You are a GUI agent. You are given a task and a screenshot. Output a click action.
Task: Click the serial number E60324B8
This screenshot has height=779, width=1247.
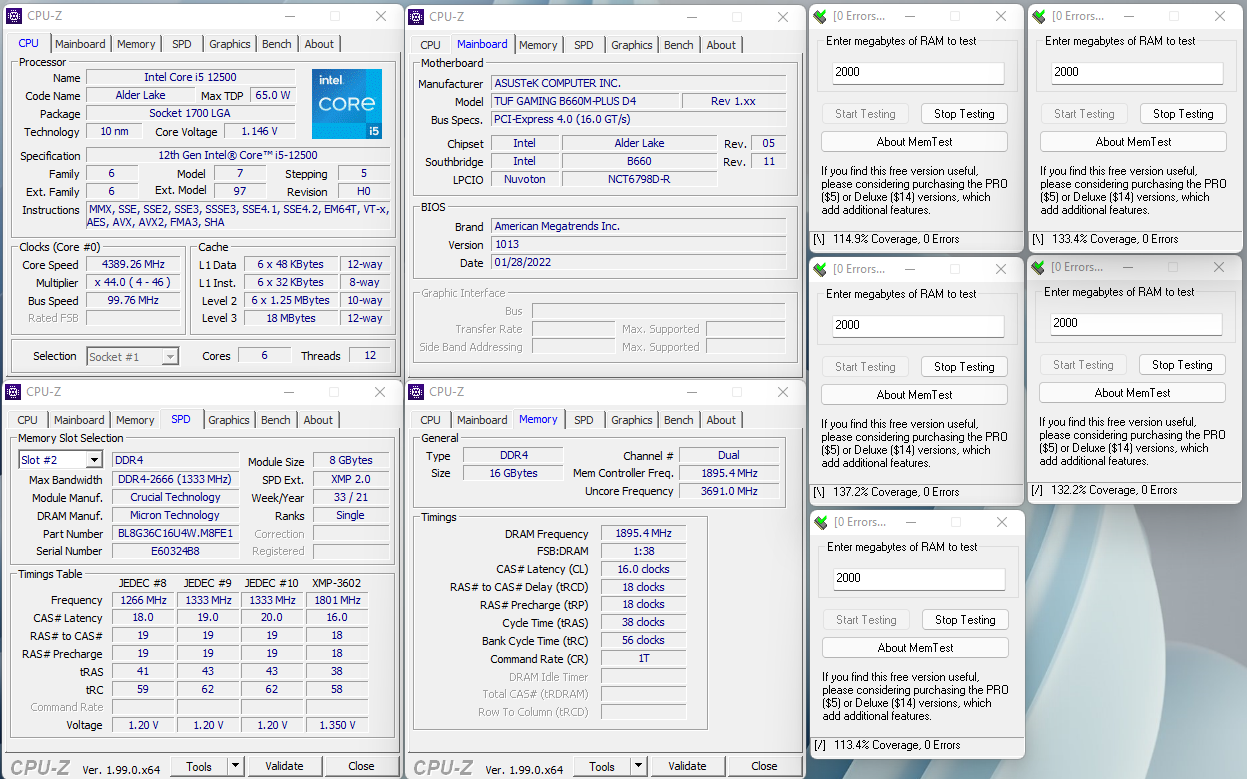coord(174,551)
